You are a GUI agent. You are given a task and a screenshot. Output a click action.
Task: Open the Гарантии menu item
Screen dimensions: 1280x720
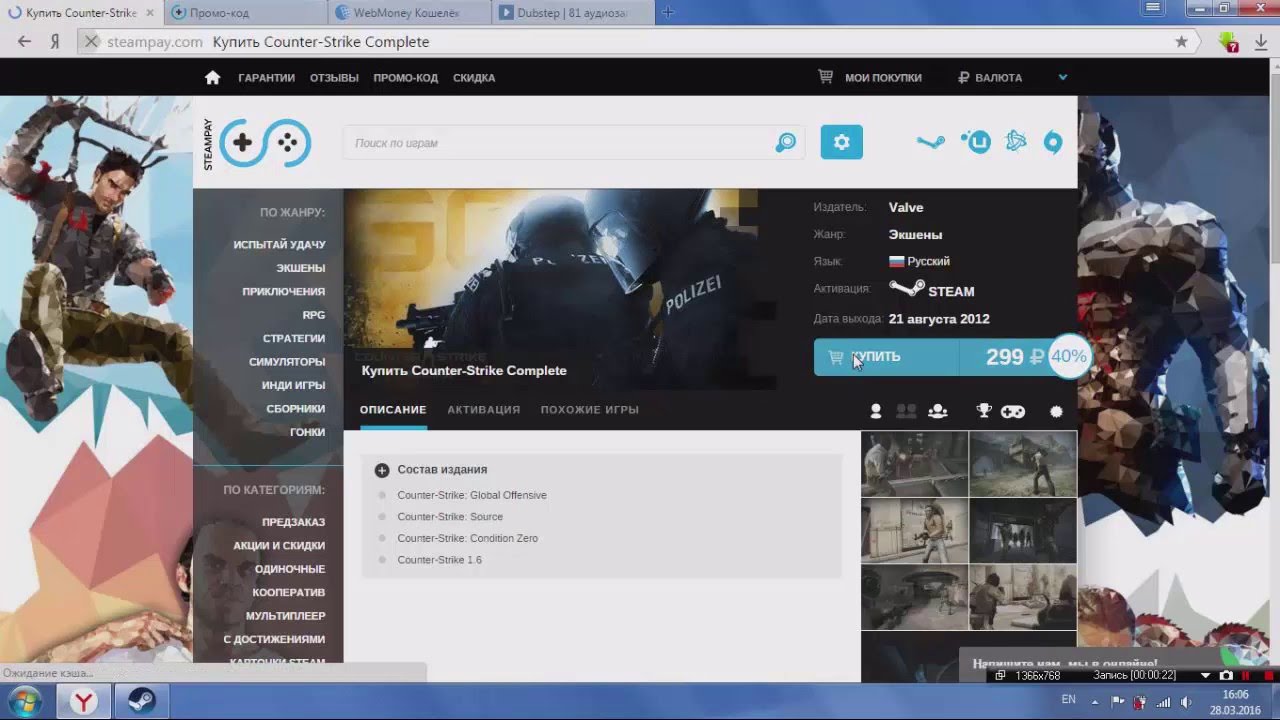266,78
